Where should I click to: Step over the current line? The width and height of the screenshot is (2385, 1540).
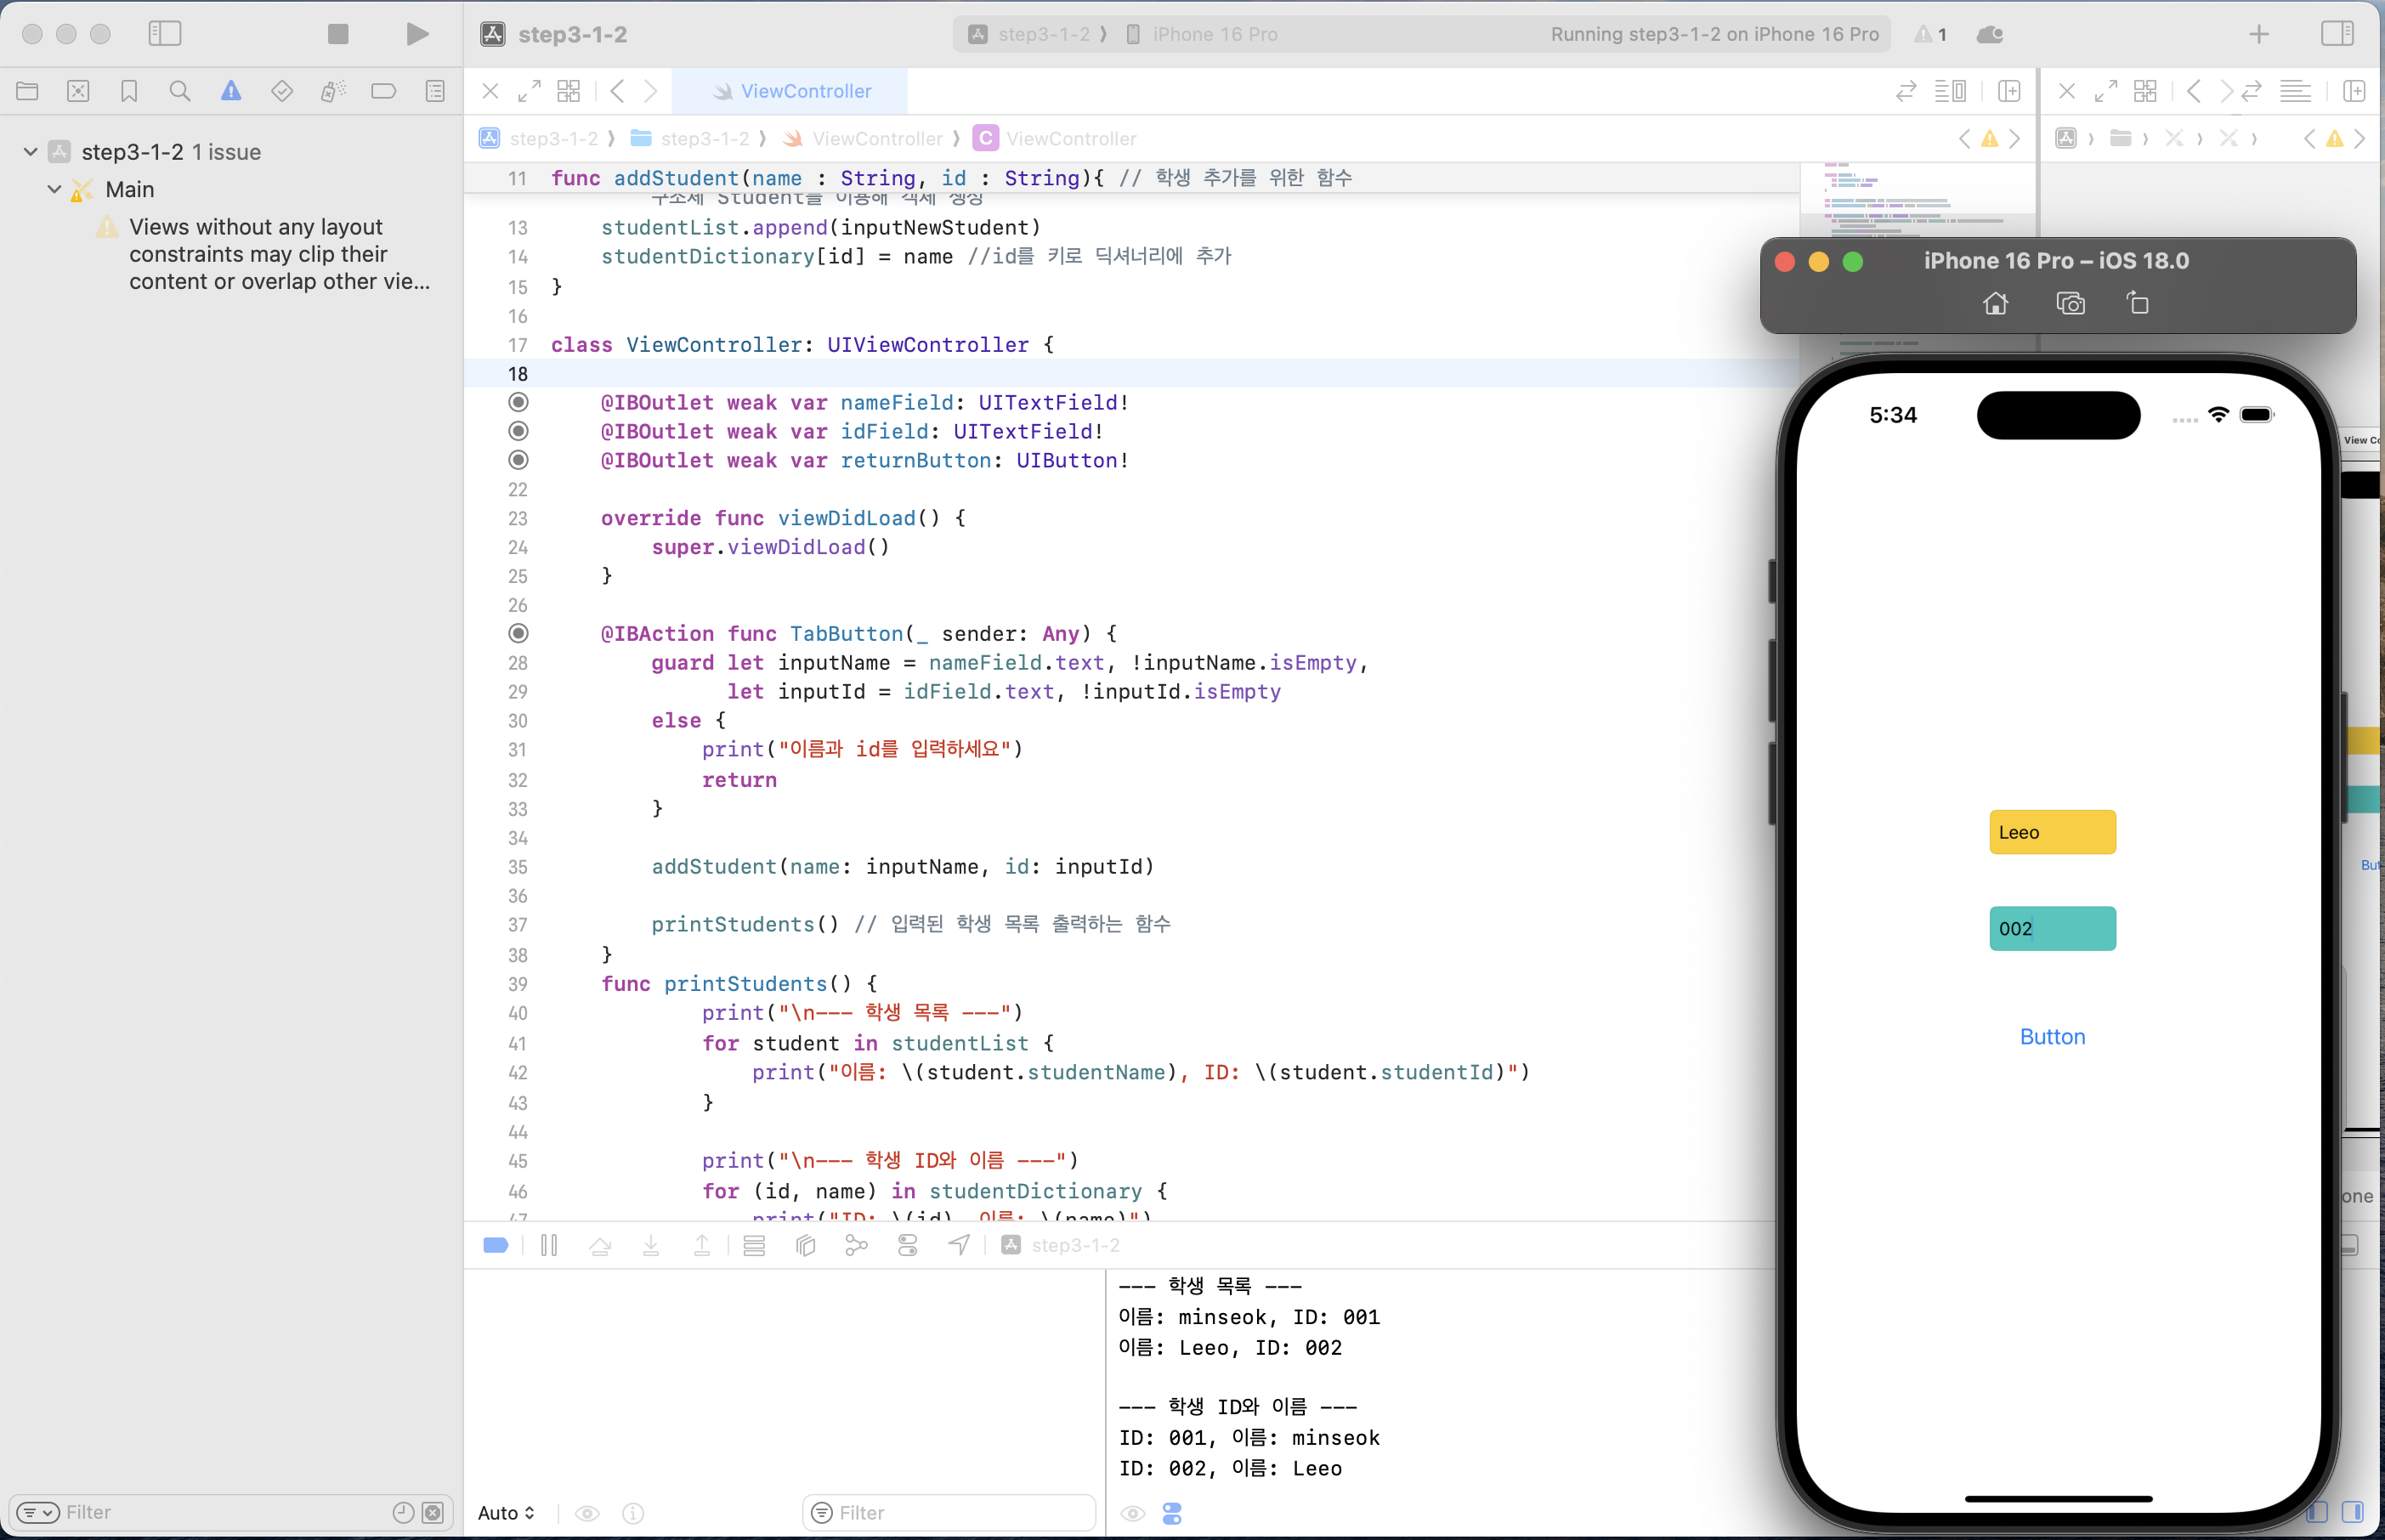coord(600,1245)
